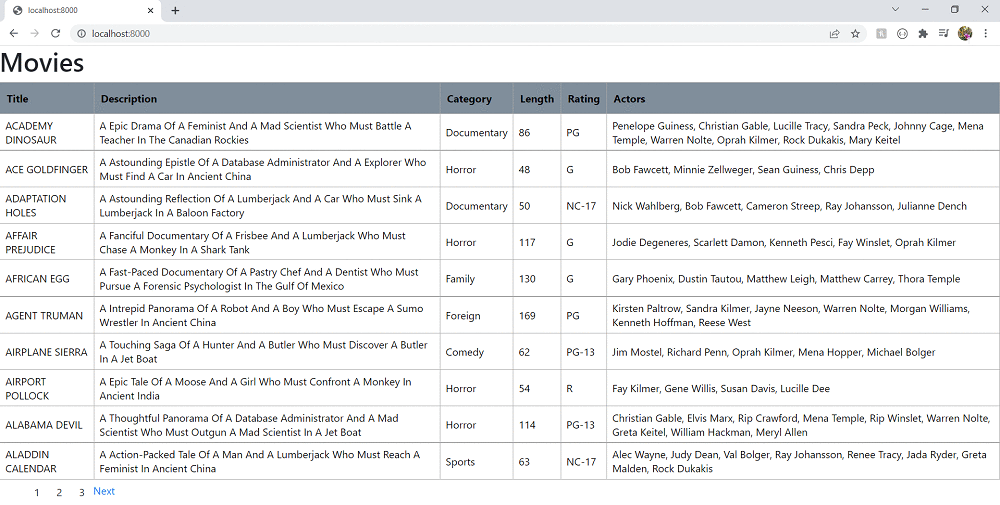The height and width of the screenshot is (505, 1000).
Task: Share this page from the address bar
Action: coord(834,34)
